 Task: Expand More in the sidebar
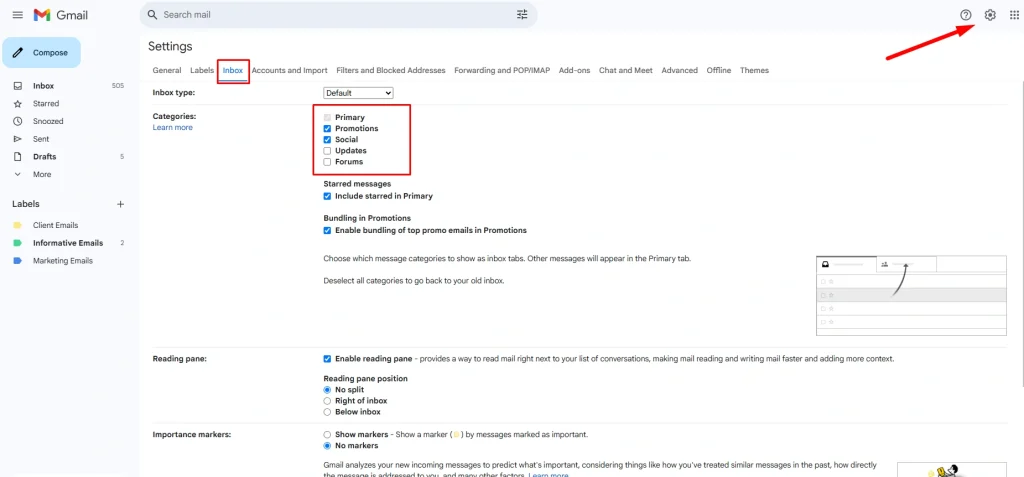(x=41, y=174)
